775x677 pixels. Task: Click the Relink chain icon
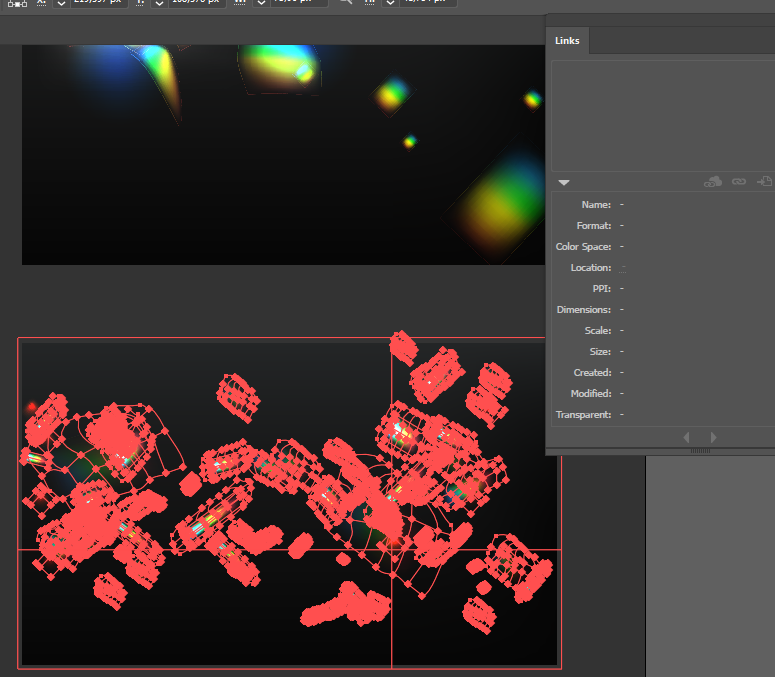[739, 182]
